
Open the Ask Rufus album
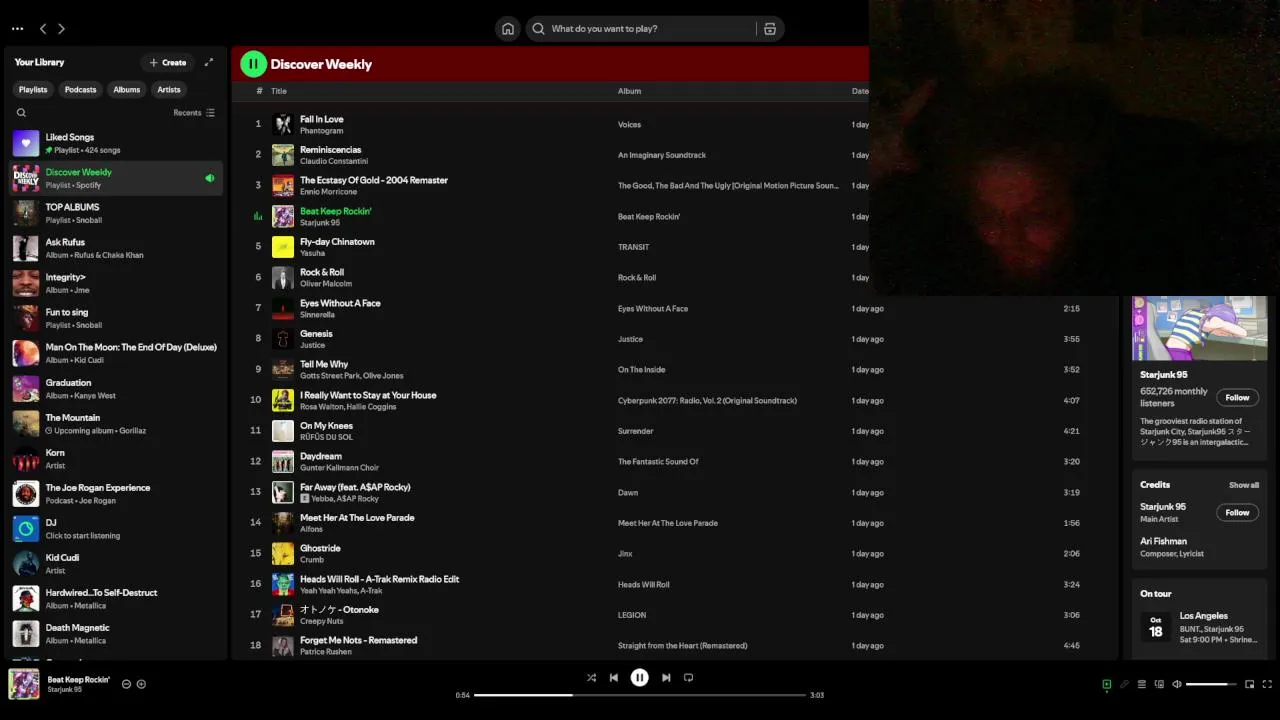[116, 248]
